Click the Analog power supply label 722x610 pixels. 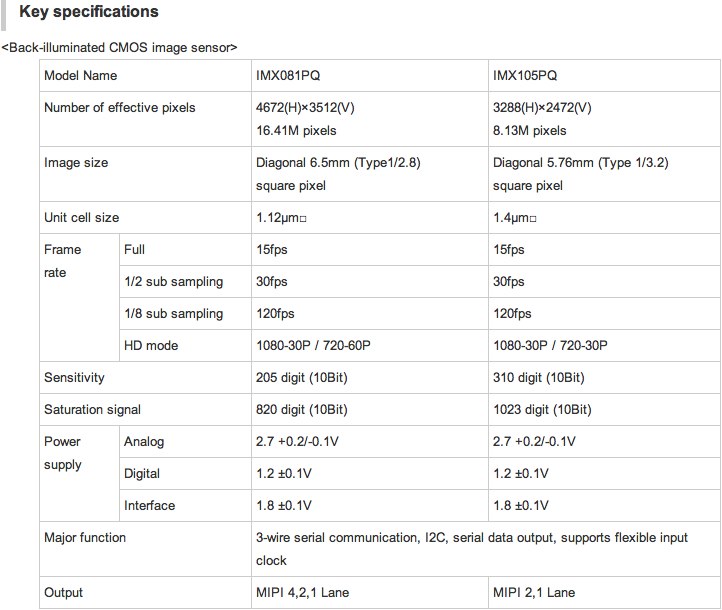point(144,442)
